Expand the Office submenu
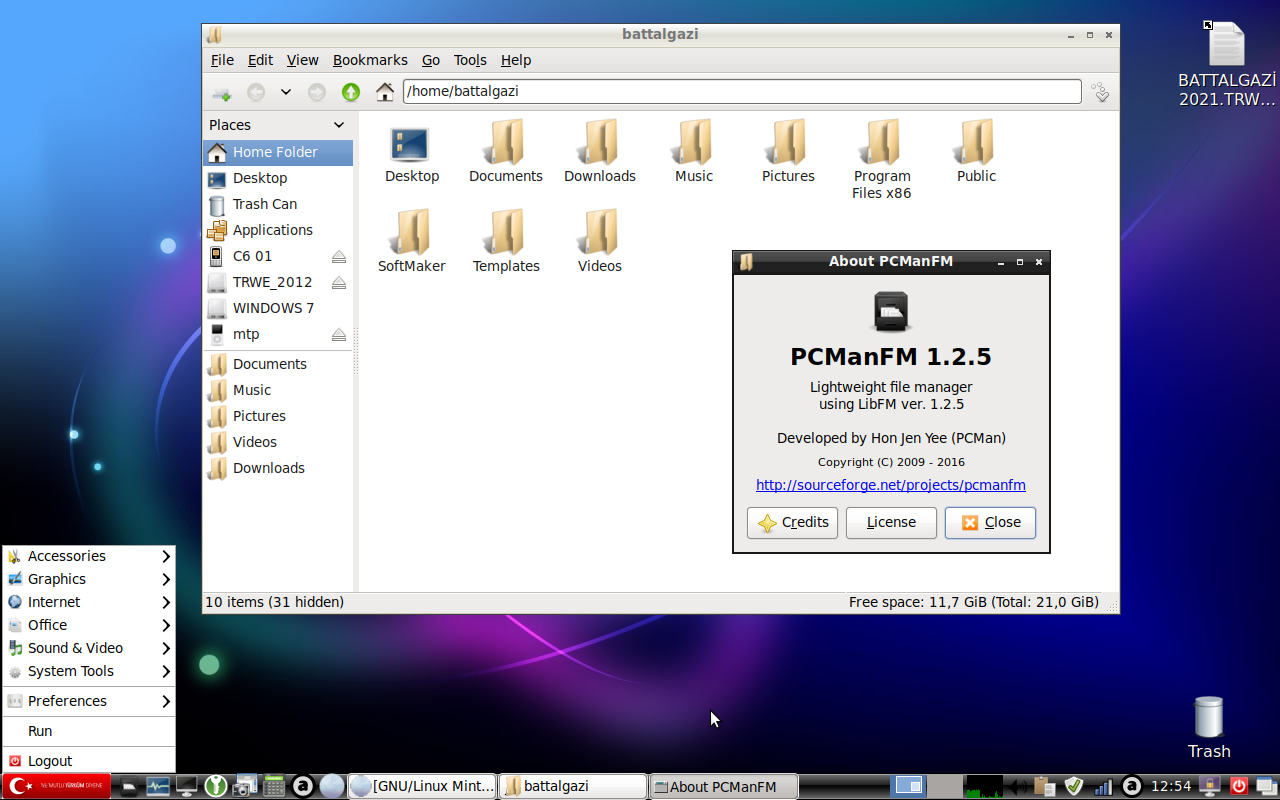This screenshot has height=800, width=1280. tap(89, 625)
